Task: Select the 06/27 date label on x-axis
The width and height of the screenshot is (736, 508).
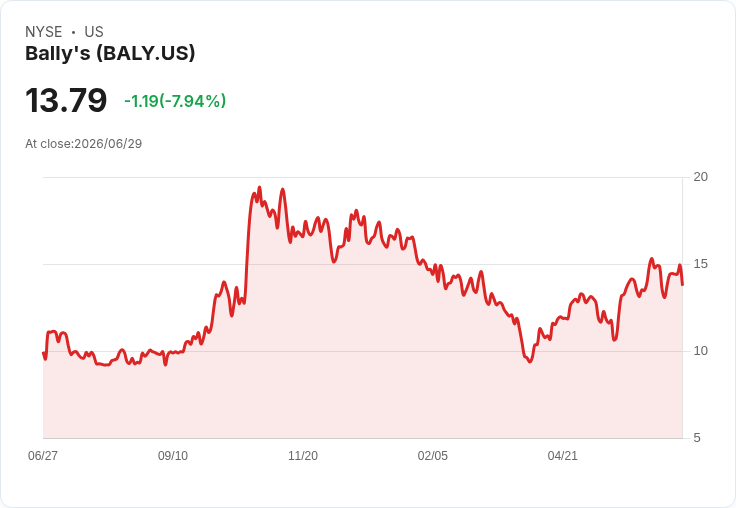Action: 43,455
